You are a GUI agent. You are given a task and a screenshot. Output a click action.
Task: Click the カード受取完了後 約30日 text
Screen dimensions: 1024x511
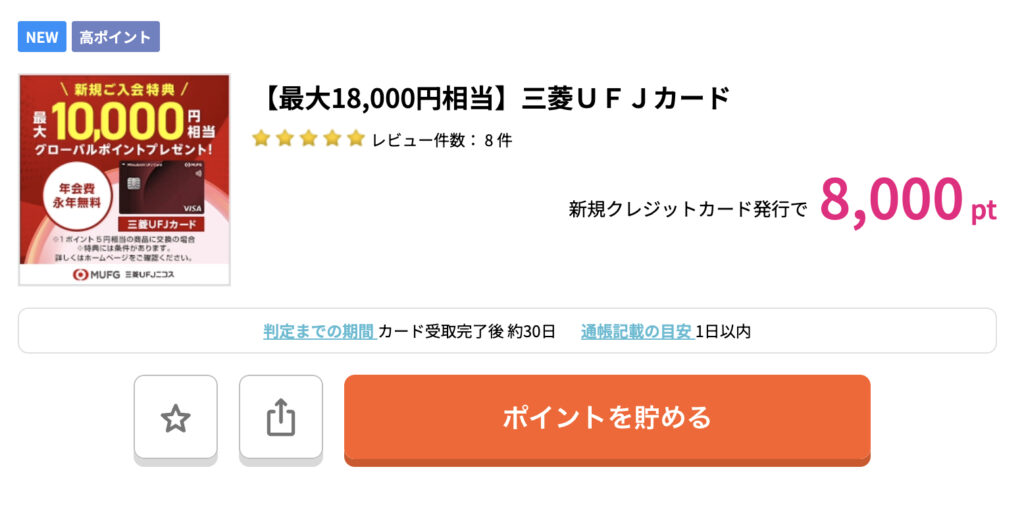click(x=466, y=331)
